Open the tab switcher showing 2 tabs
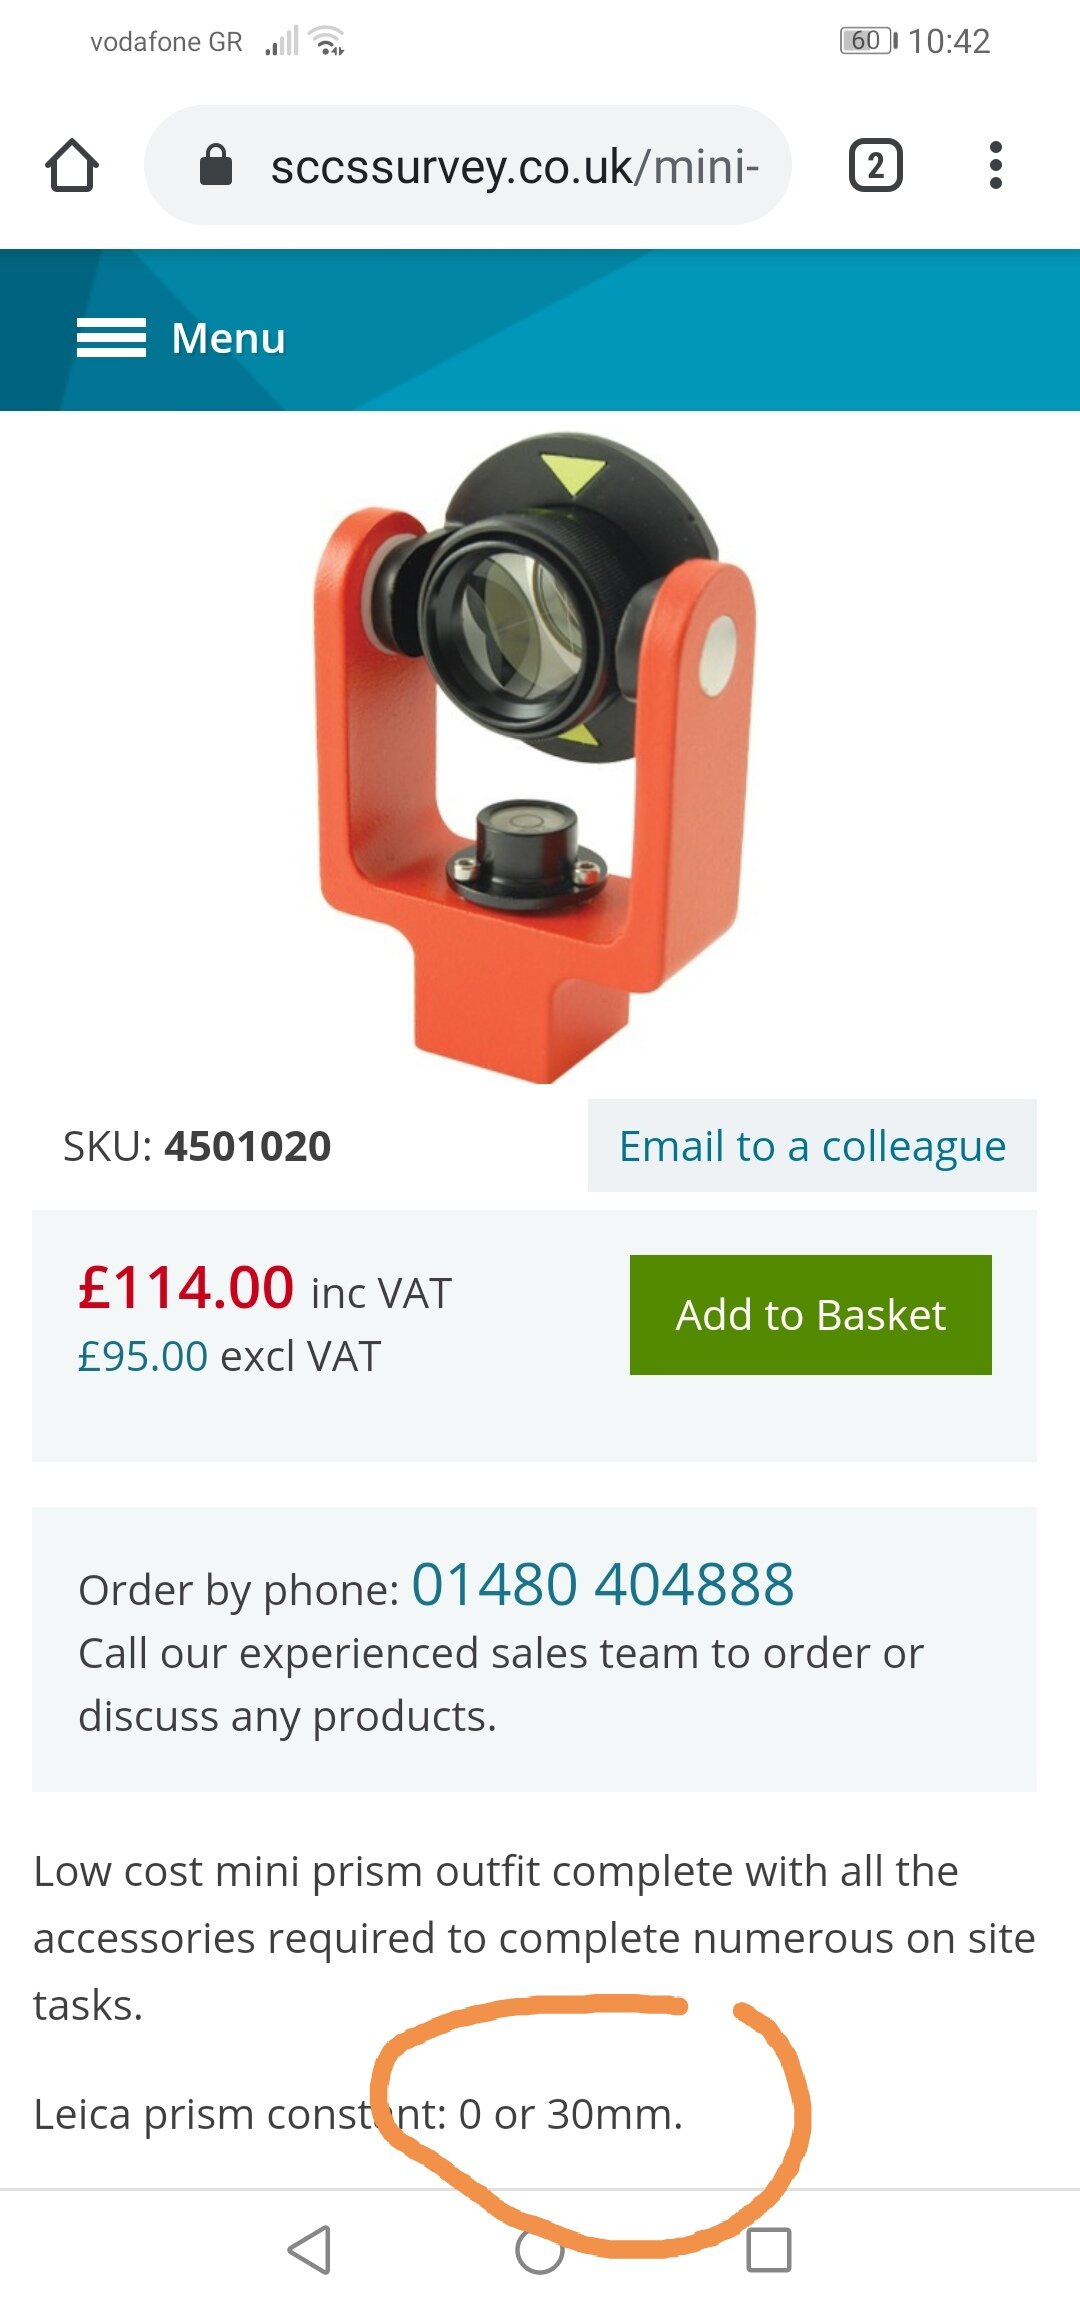 point(875,165)
